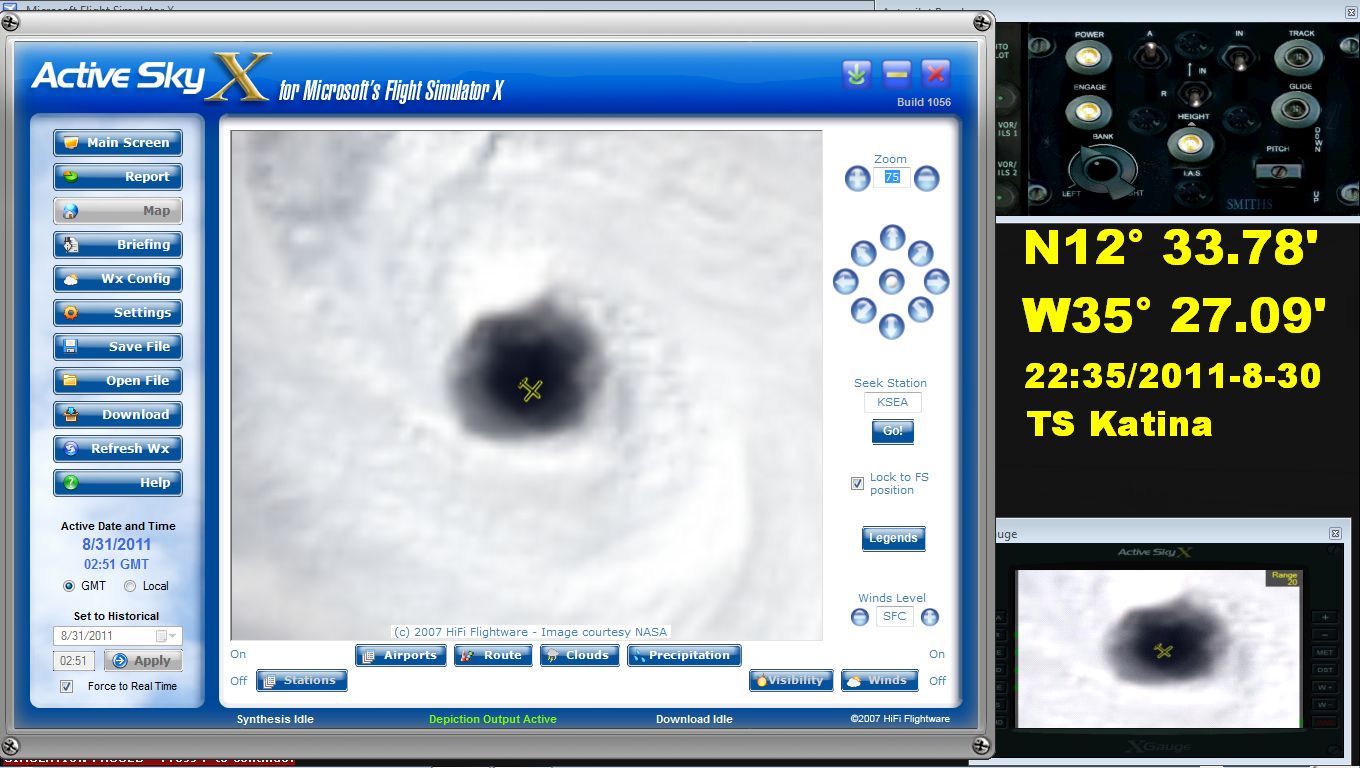
Task: Decrease Winds Level with minus button
Action: click(859, 617)
